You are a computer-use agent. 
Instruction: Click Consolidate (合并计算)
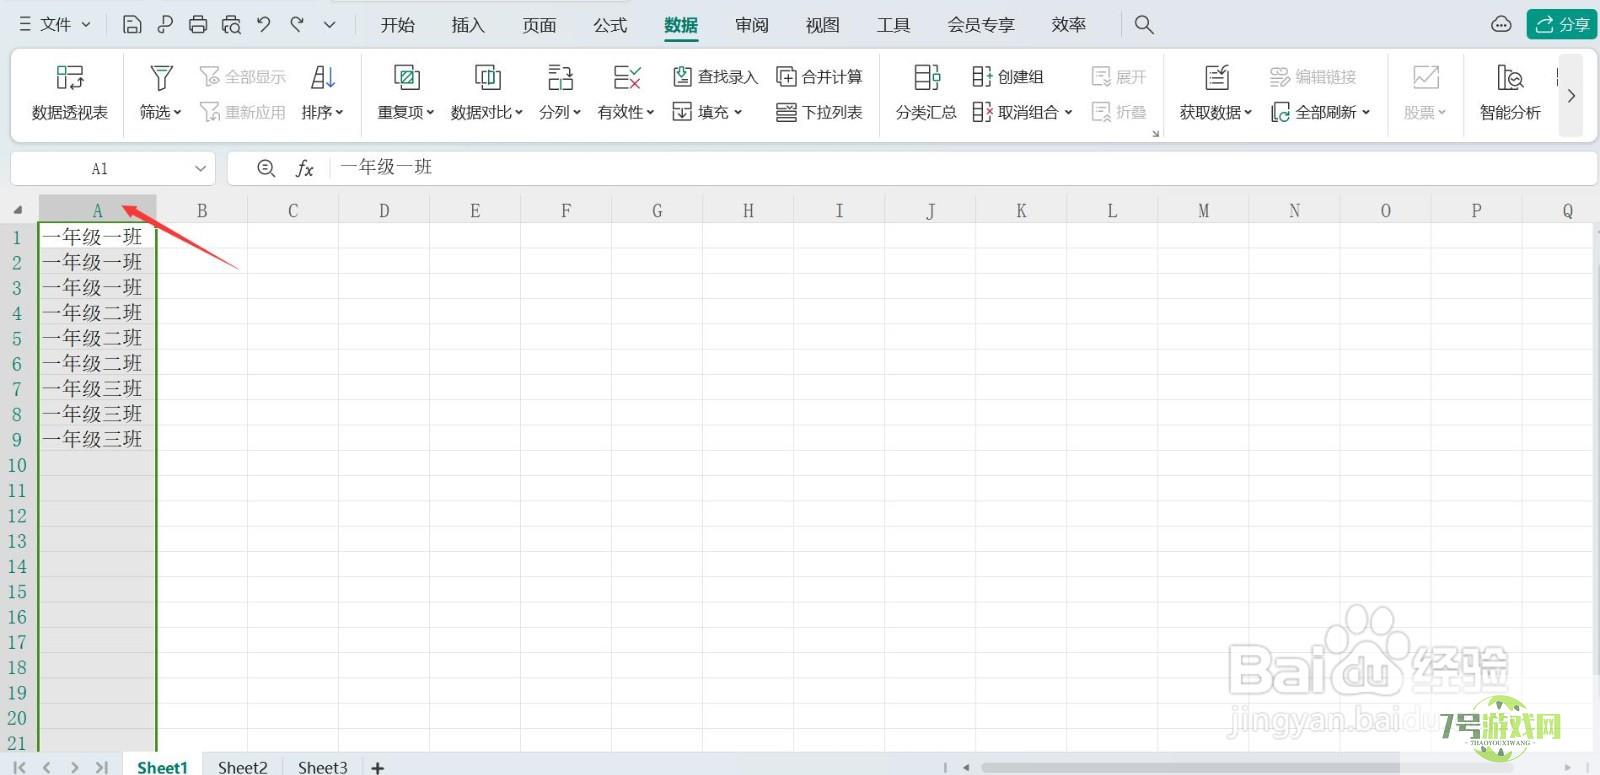pos(819,77)
